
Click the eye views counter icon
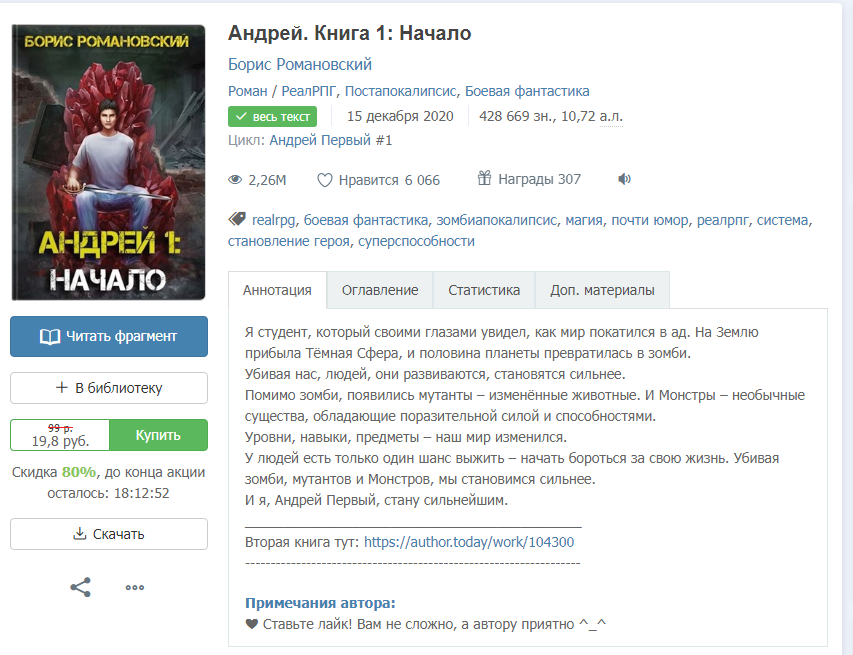[235, 180]
